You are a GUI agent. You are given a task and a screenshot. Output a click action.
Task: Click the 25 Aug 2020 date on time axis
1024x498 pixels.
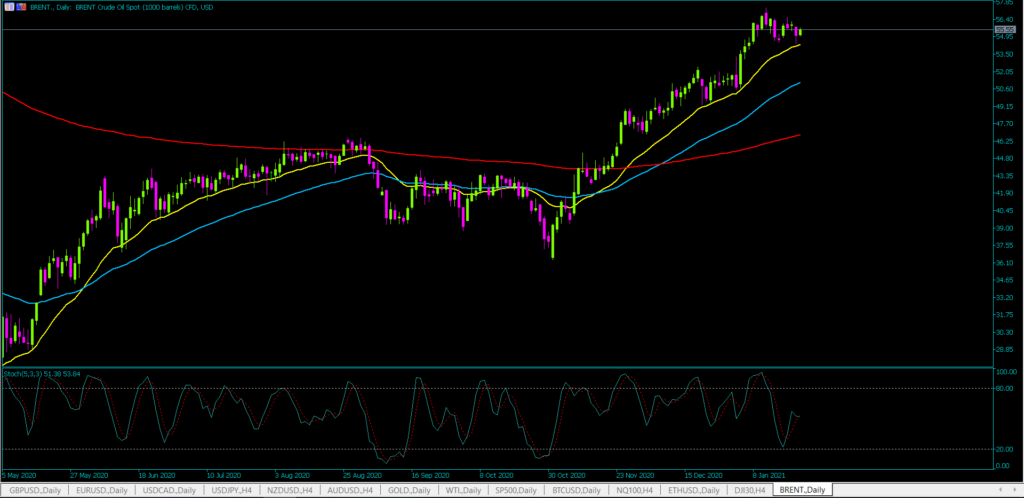click(x=365, y=476)
